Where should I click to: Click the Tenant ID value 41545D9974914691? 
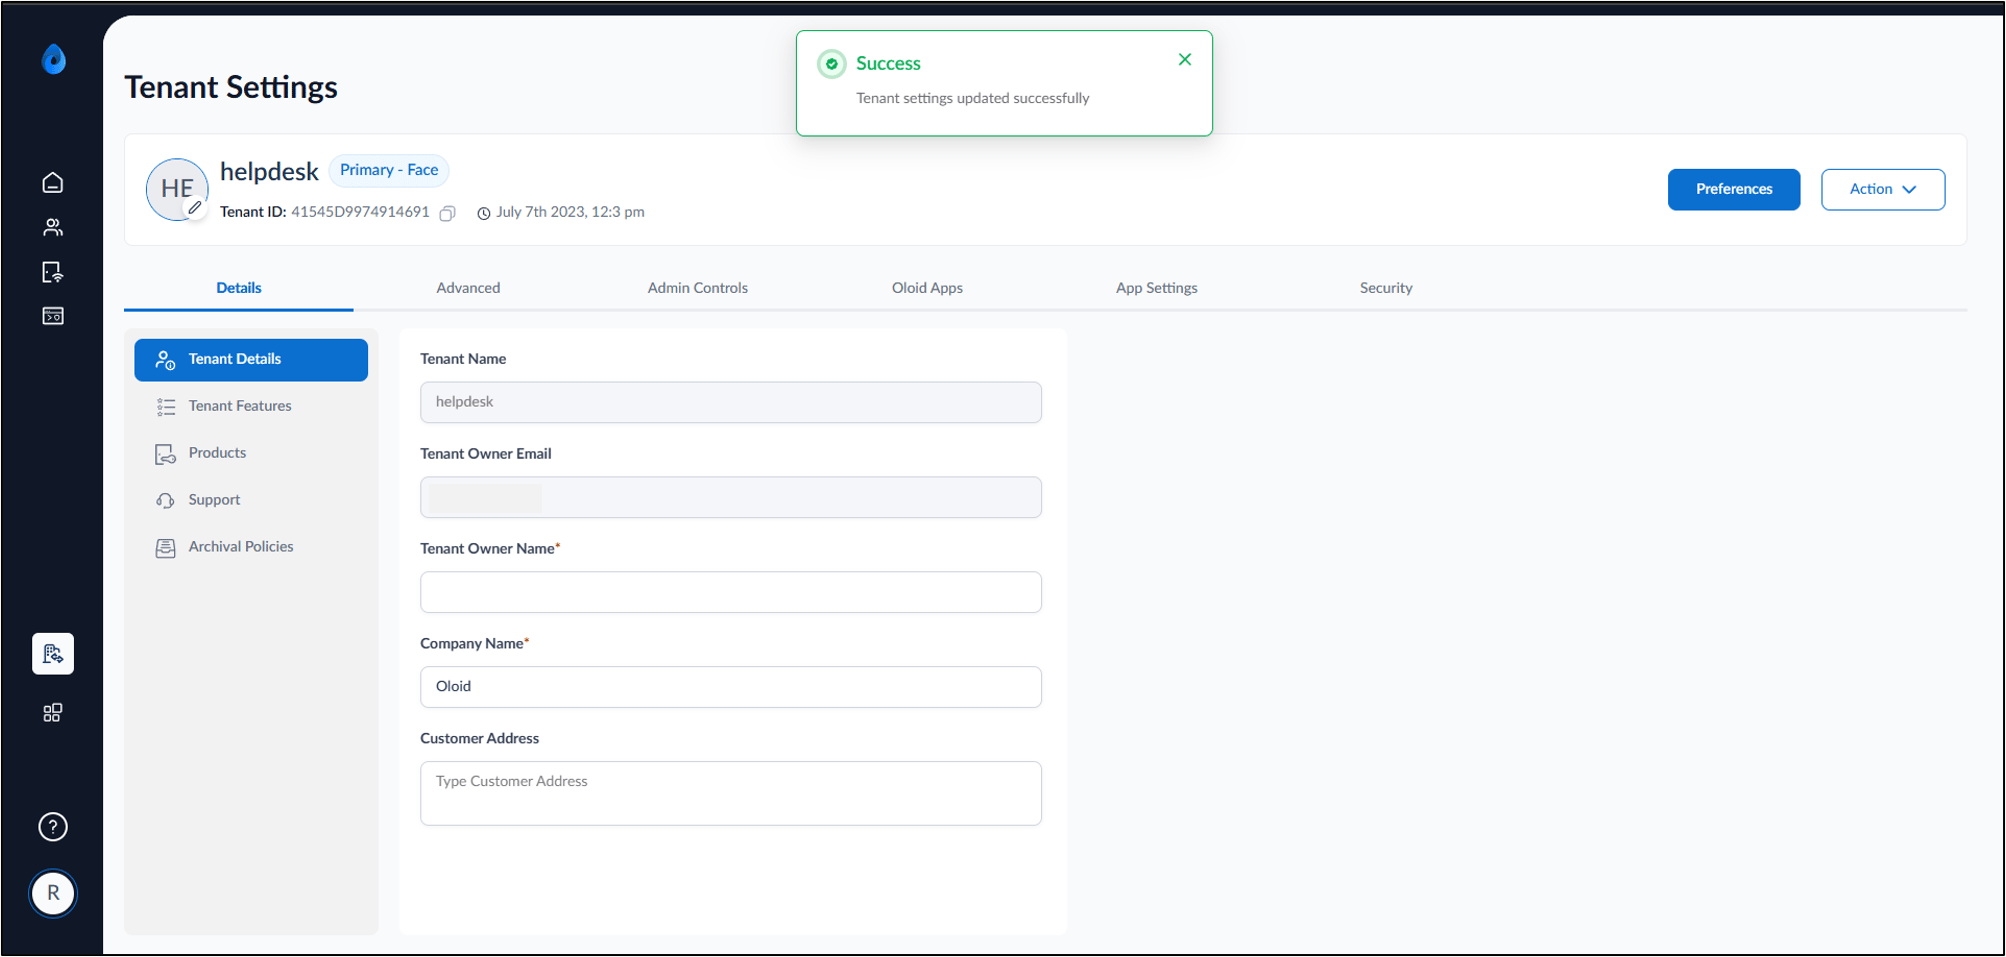[360, 212]
